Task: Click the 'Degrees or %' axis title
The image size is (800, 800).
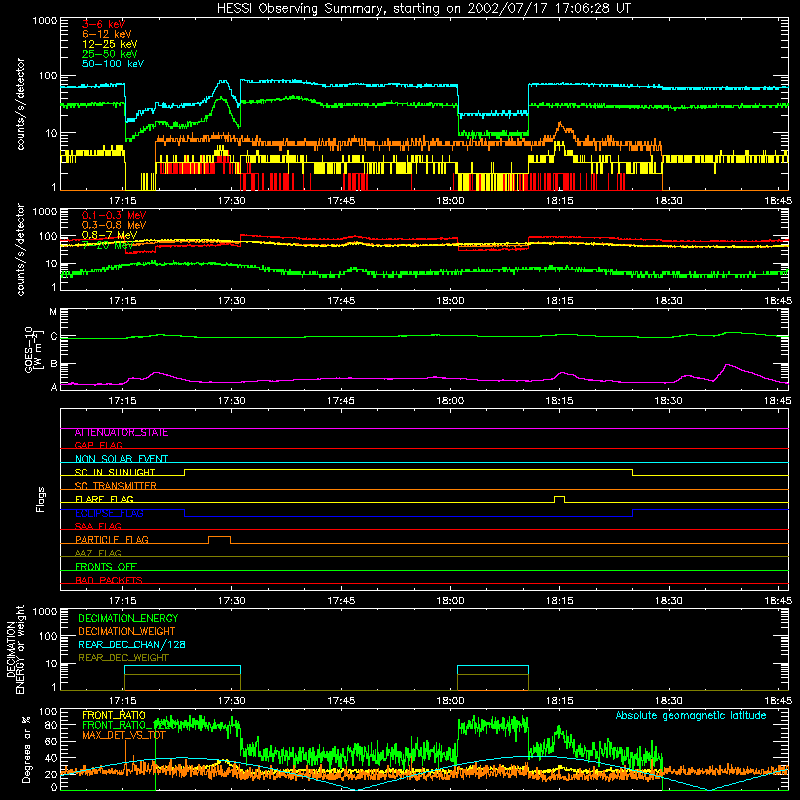Action: pos(27,749)
